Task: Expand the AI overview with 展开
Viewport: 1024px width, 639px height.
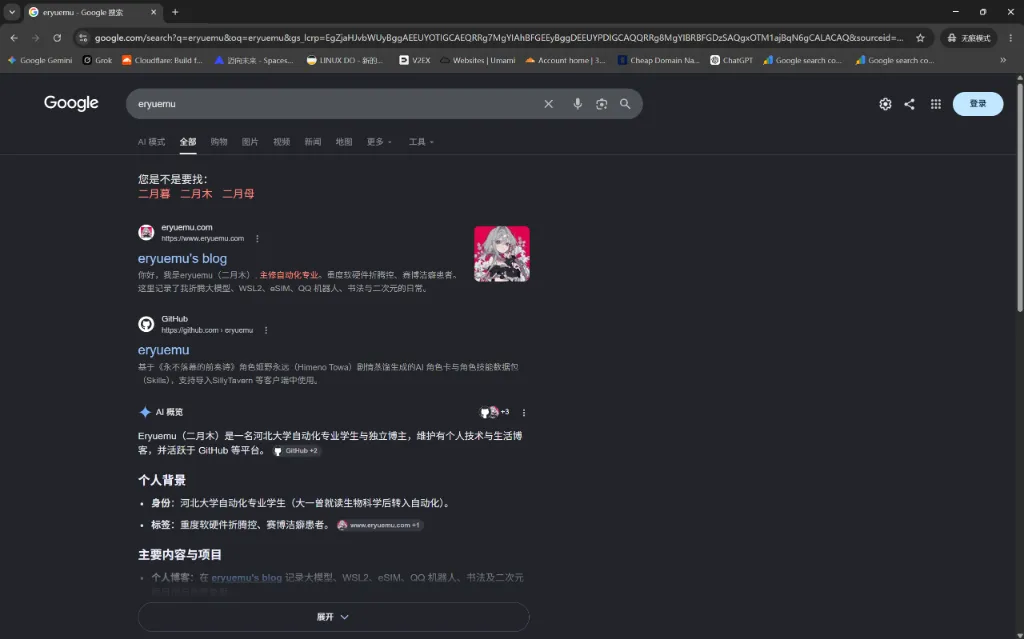Action: 333,617
